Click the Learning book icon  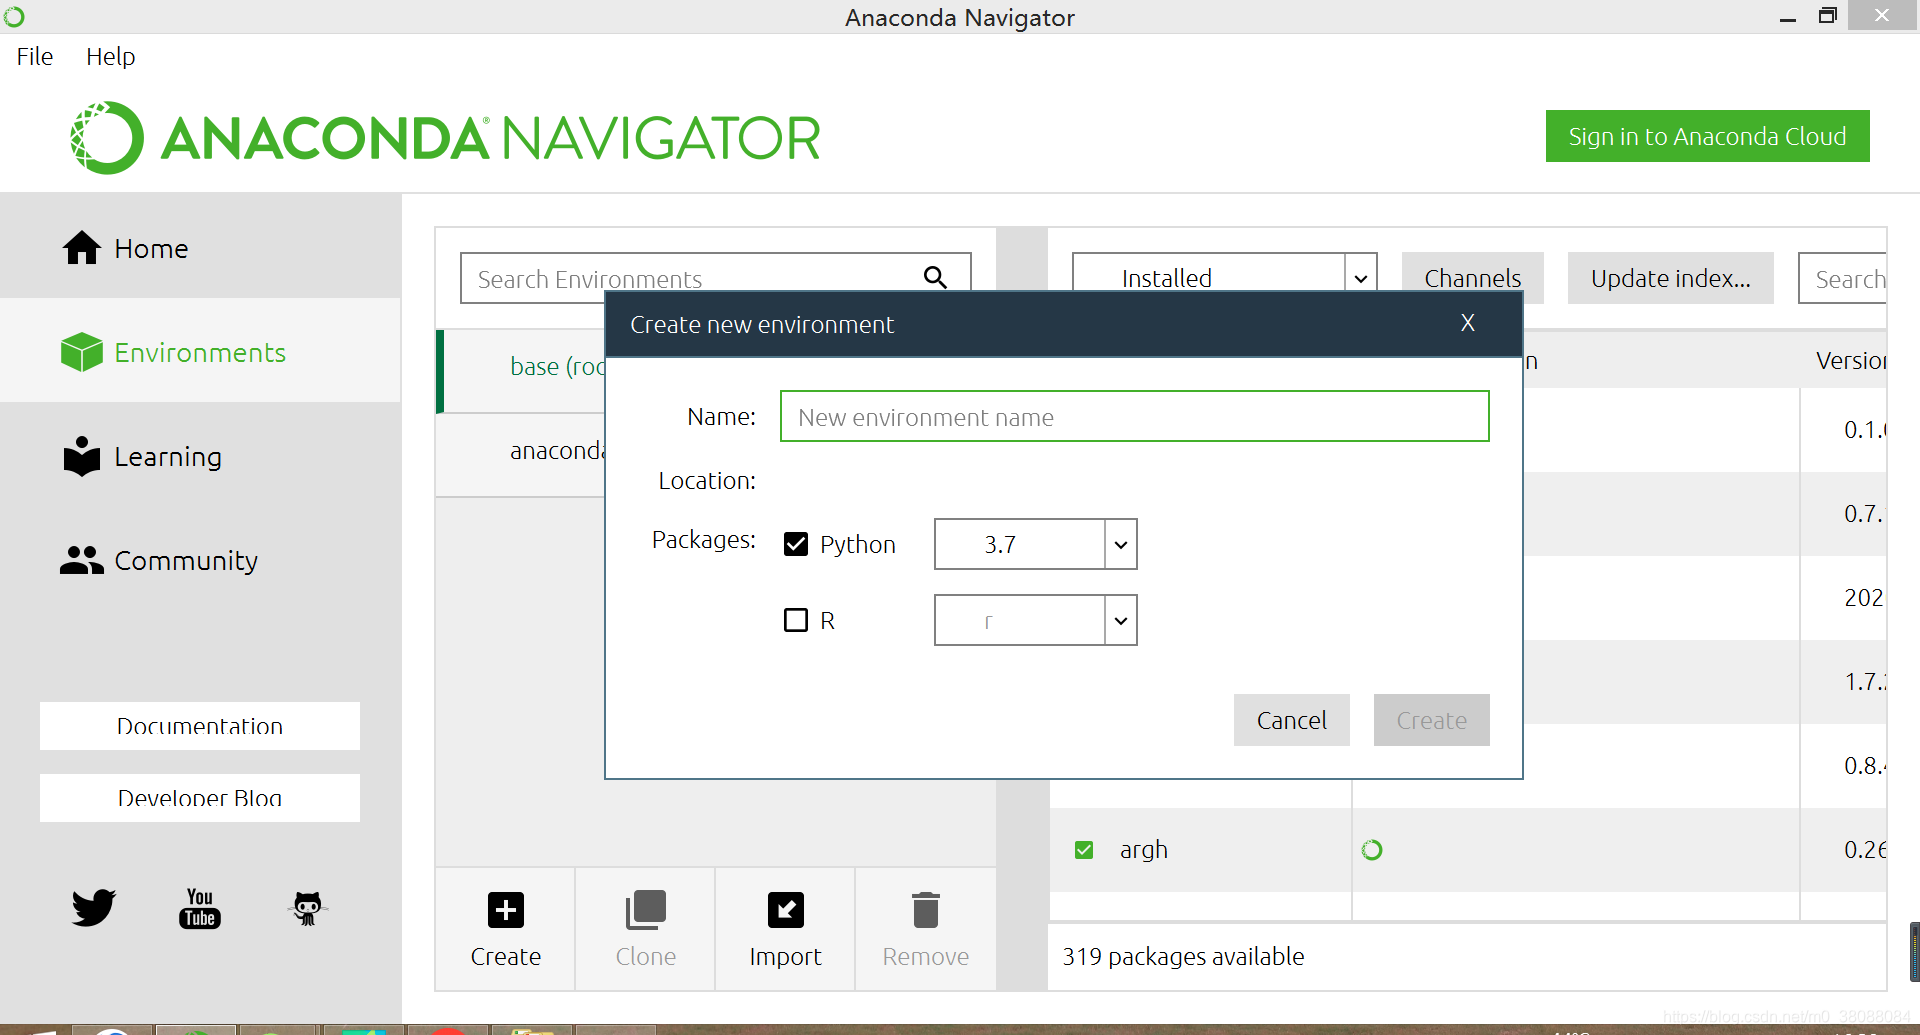(82, 456)
